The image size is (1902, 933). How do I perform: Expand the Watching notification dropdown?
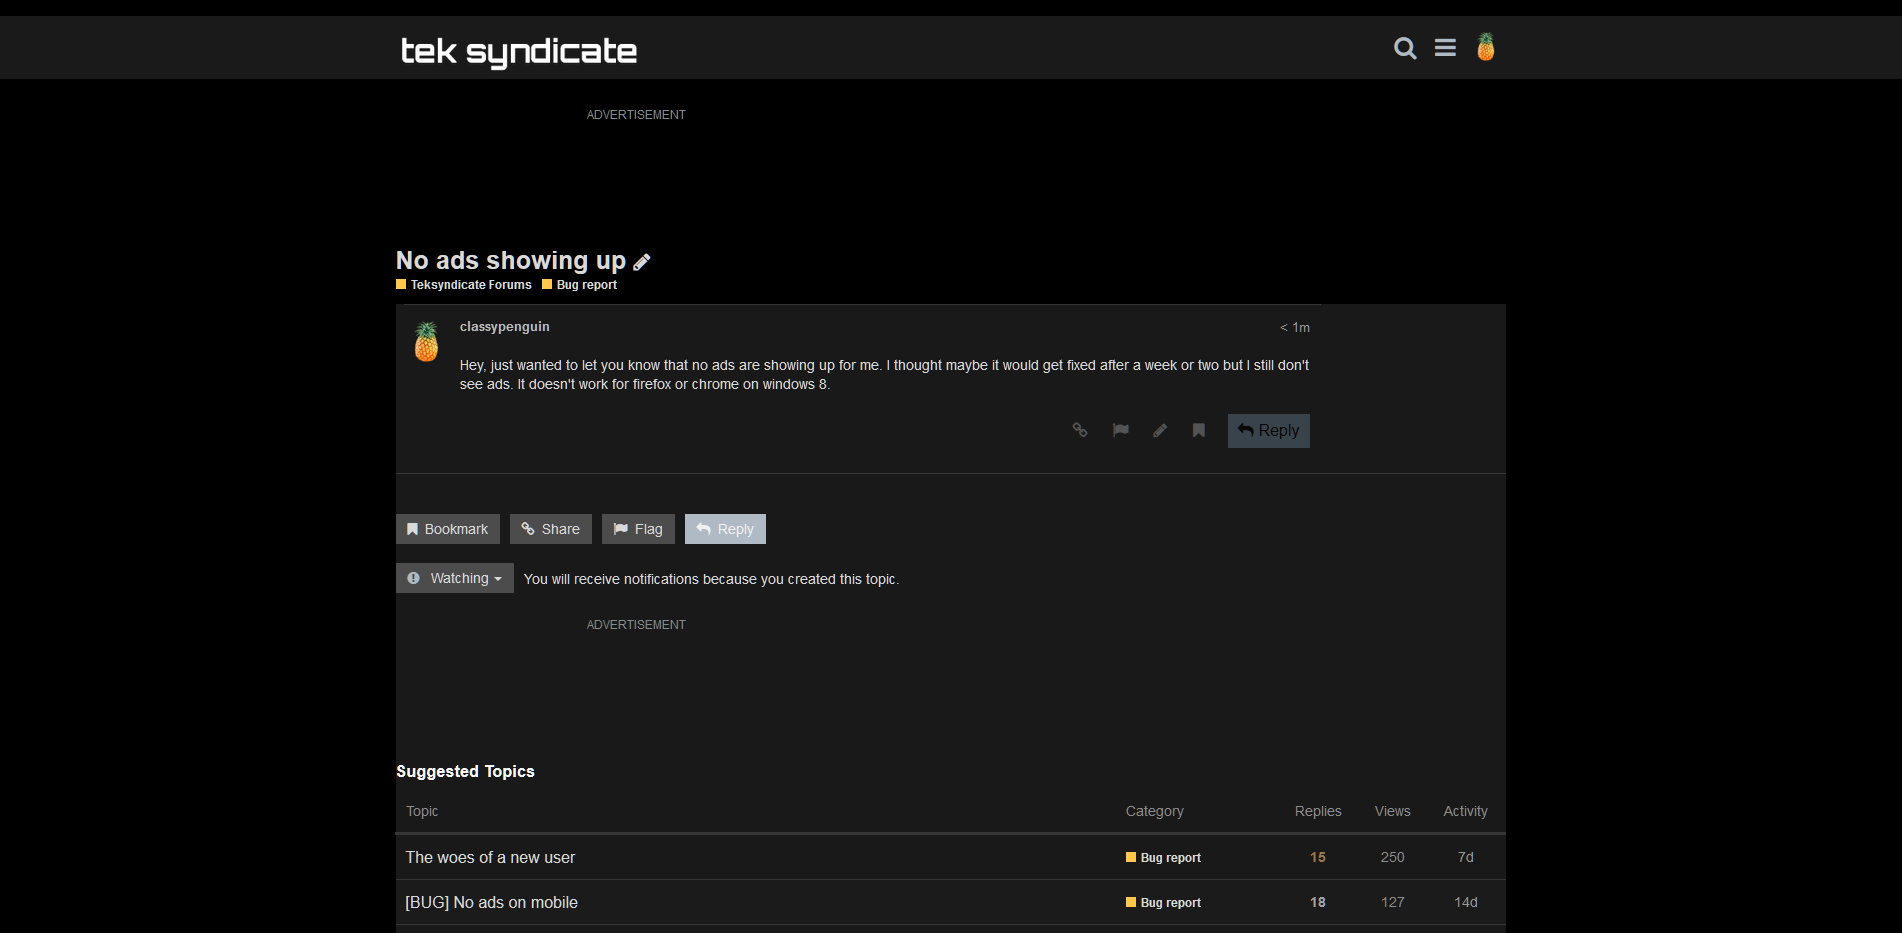[455, 578]
